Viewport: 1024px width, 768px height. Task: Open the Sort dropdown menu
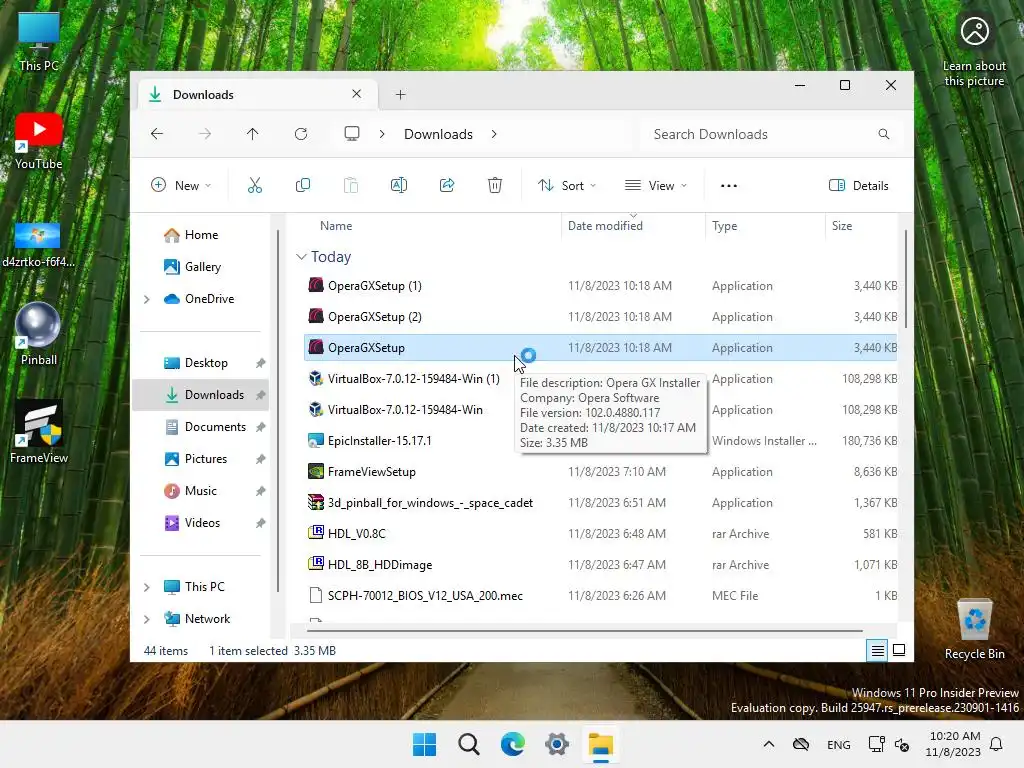point(567,185)
